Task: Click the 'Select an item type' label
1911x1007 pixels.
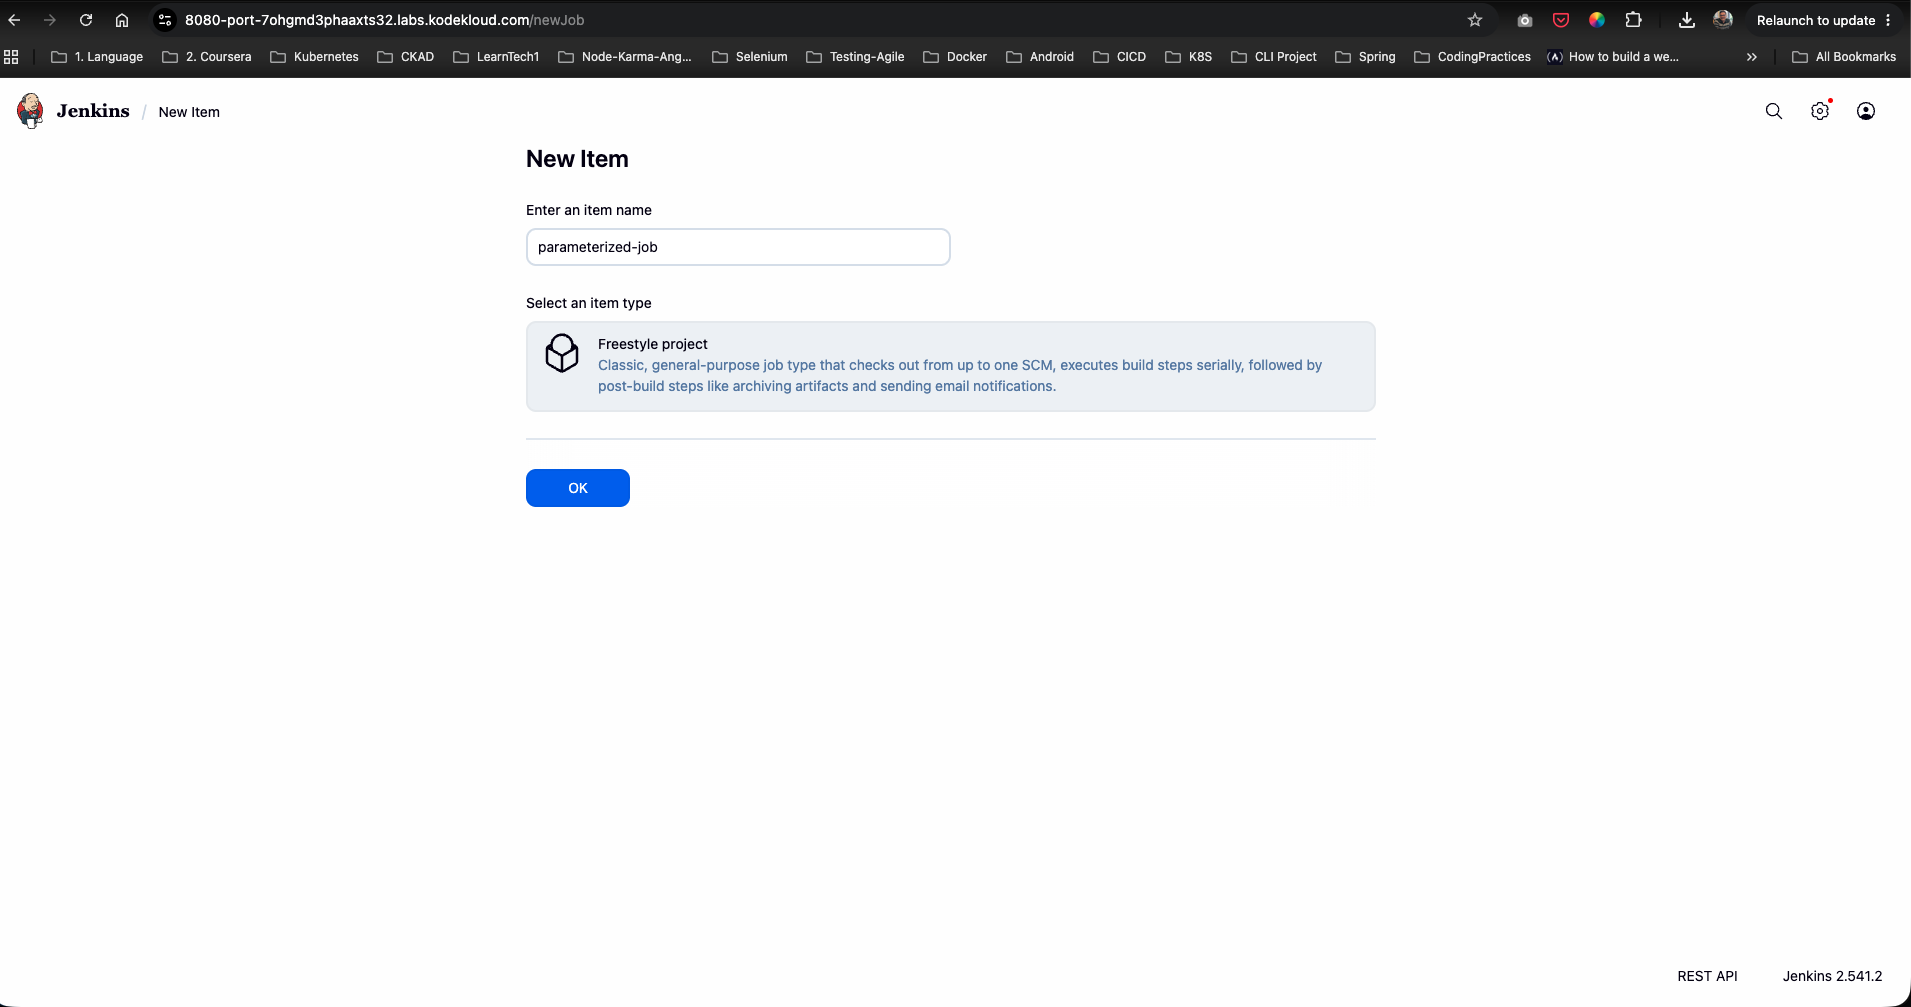Action: (x=589, y=303)
